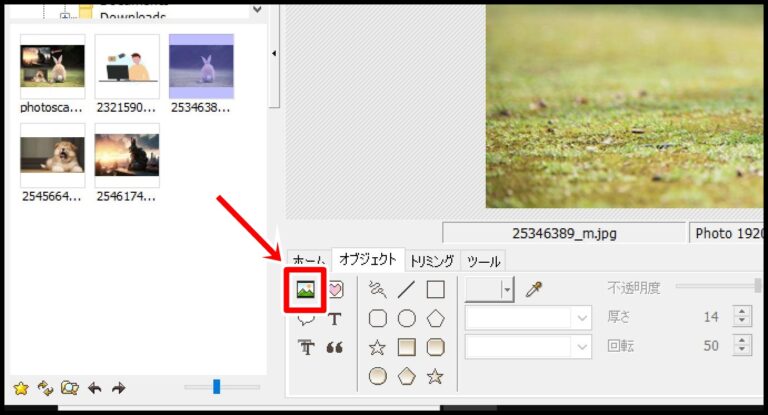Increase the 厚さ thickness value
This screenshot has width=768, height=415.
coord(742,312)
